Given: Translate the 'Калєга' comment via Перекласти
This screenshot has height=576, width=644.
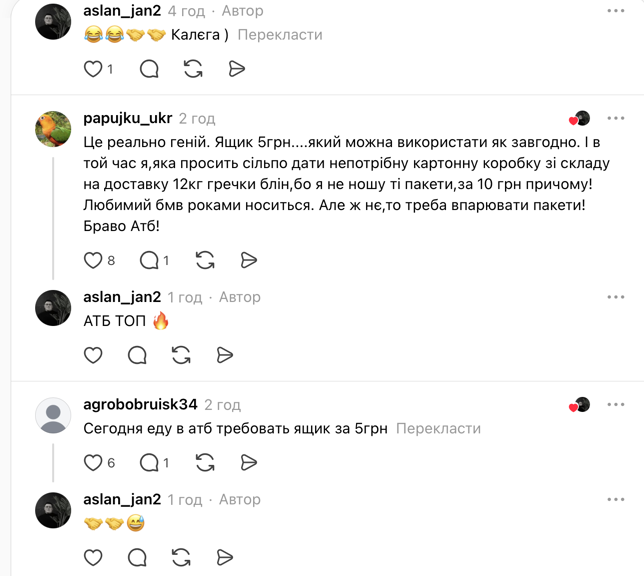Looking at the screenshot, I should coord(280,35).
